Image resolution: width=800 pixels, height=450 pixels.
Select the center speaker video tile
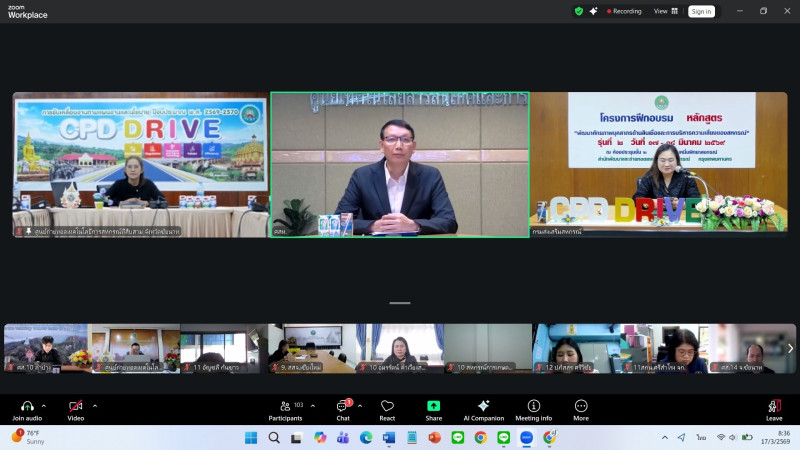(399, 165)
